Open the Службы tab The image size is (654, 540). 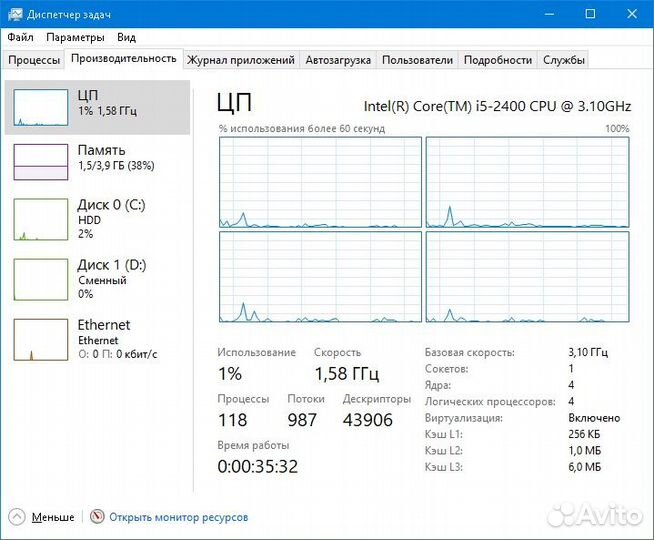click(564, 60)
